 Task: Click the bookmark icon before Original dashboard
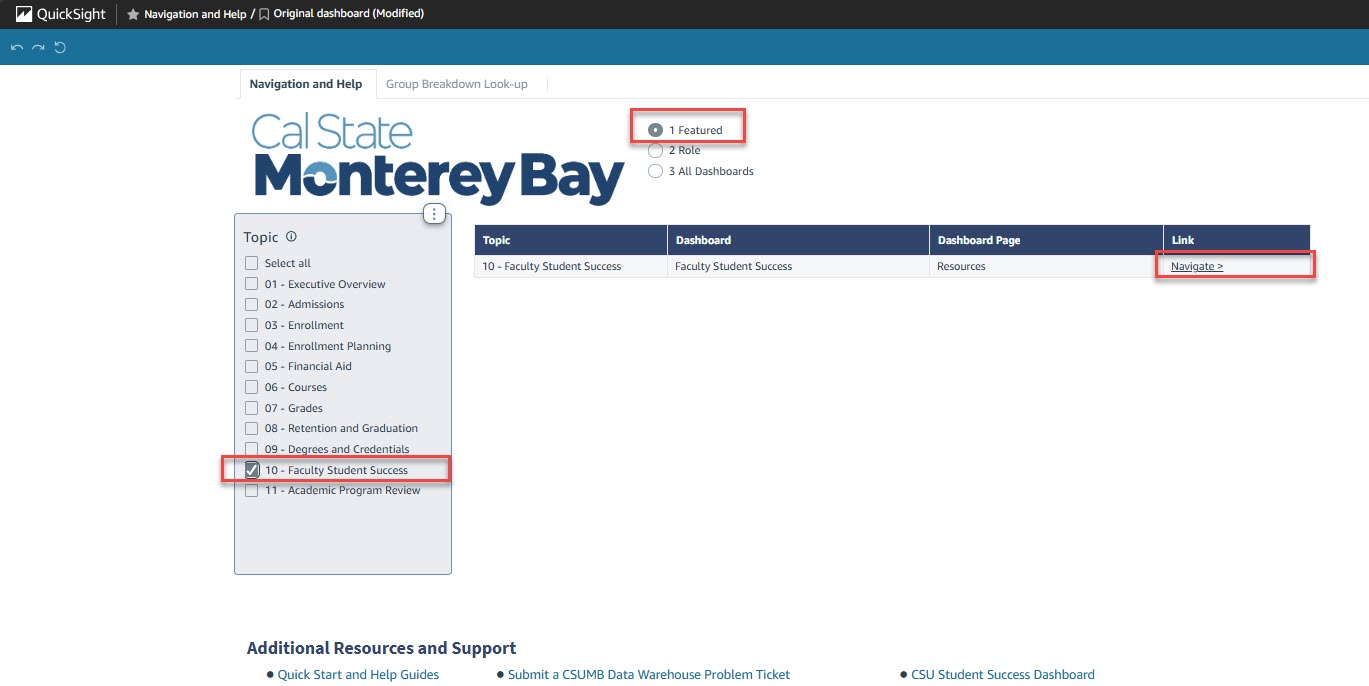pyautogui.click(x=263, y=14)
